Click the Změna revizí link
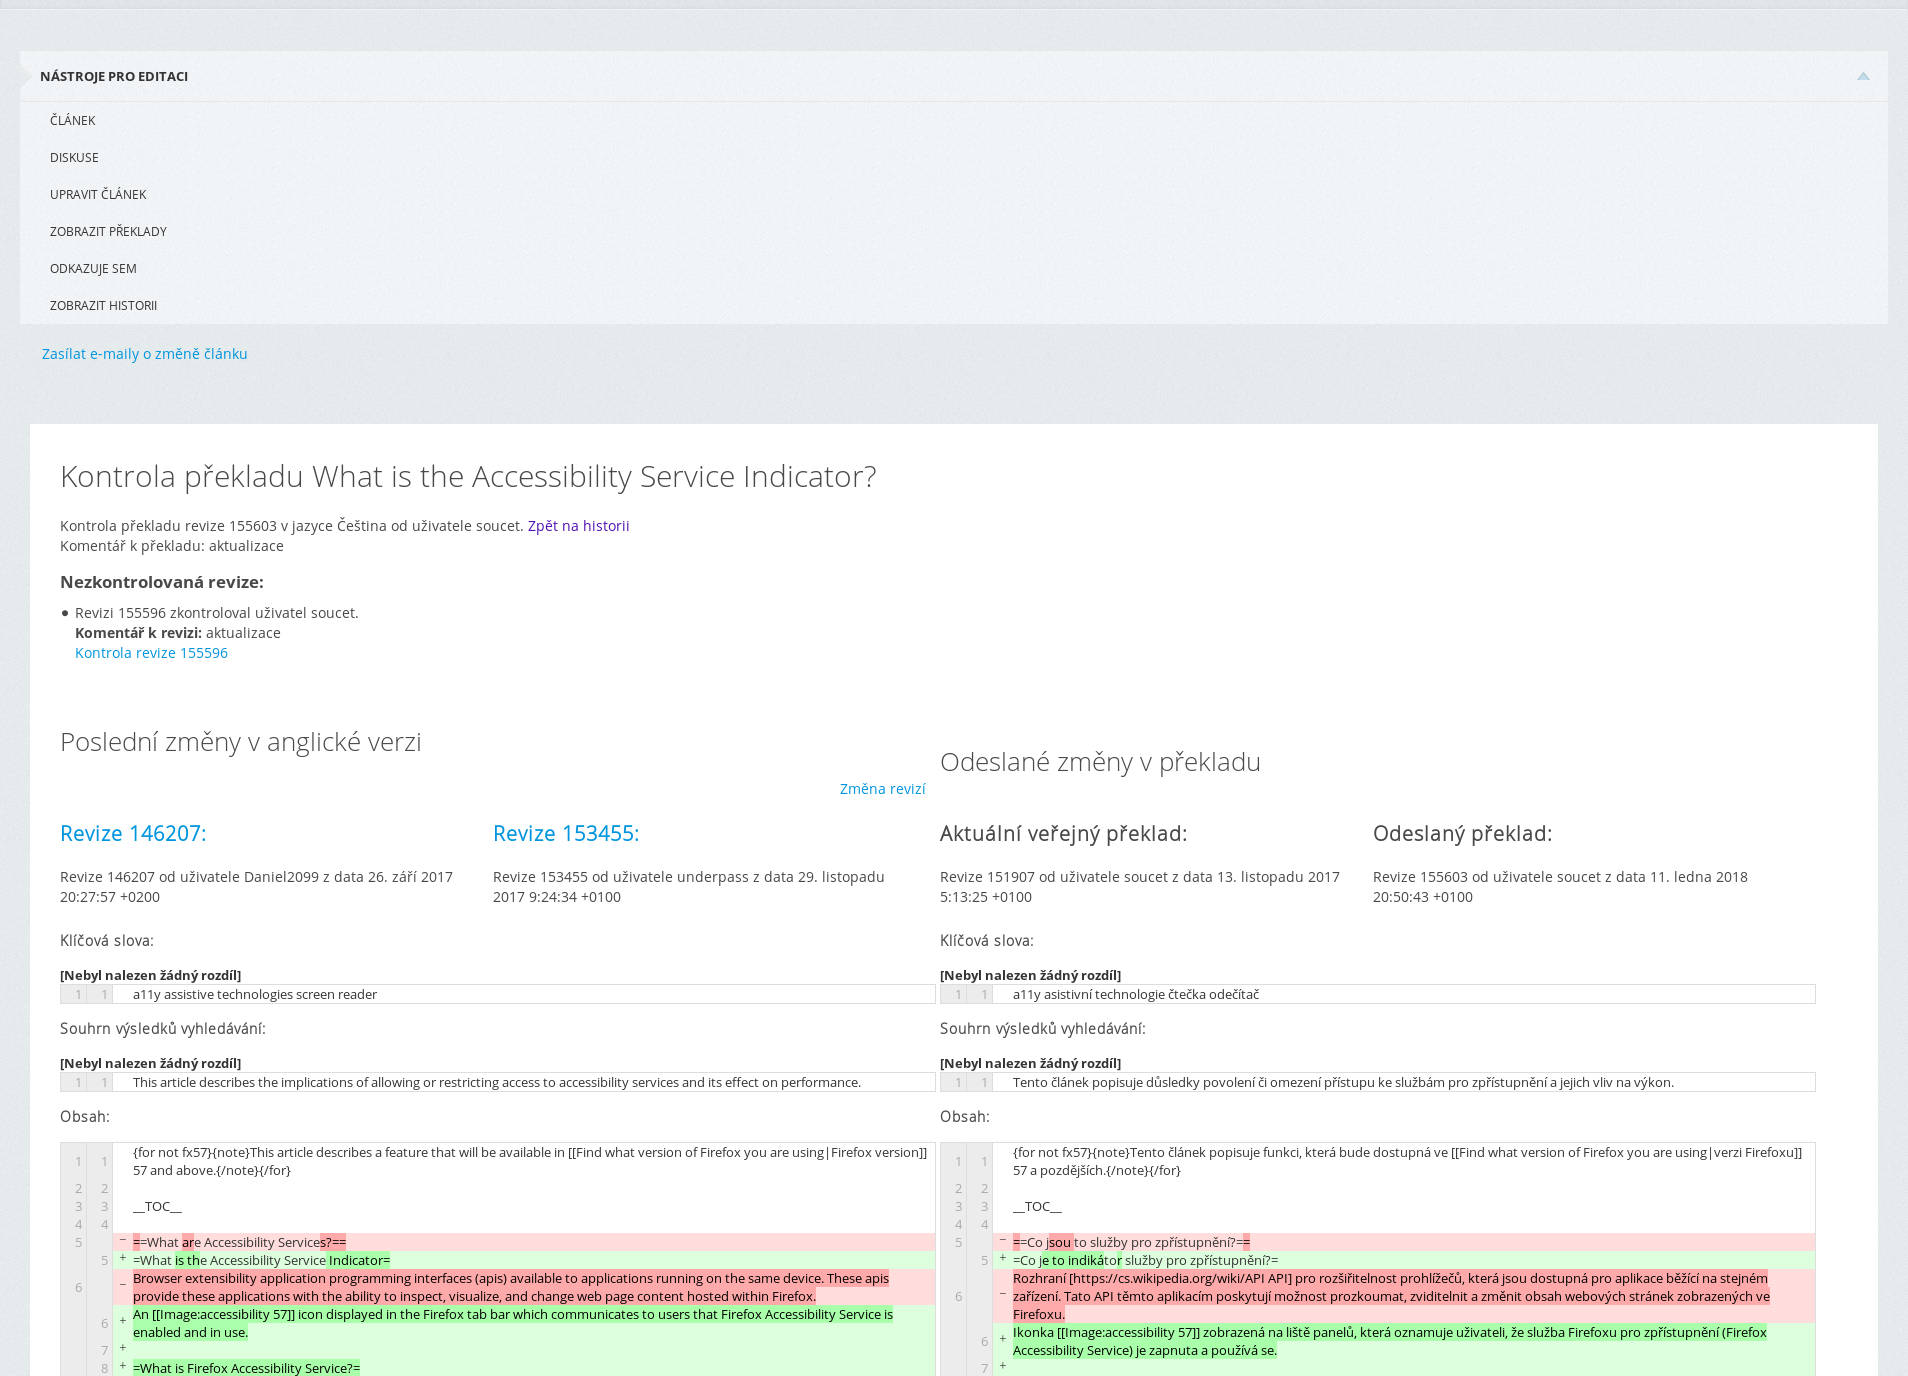Viewport: 1908px width, 1376px height. coord(882,789)
